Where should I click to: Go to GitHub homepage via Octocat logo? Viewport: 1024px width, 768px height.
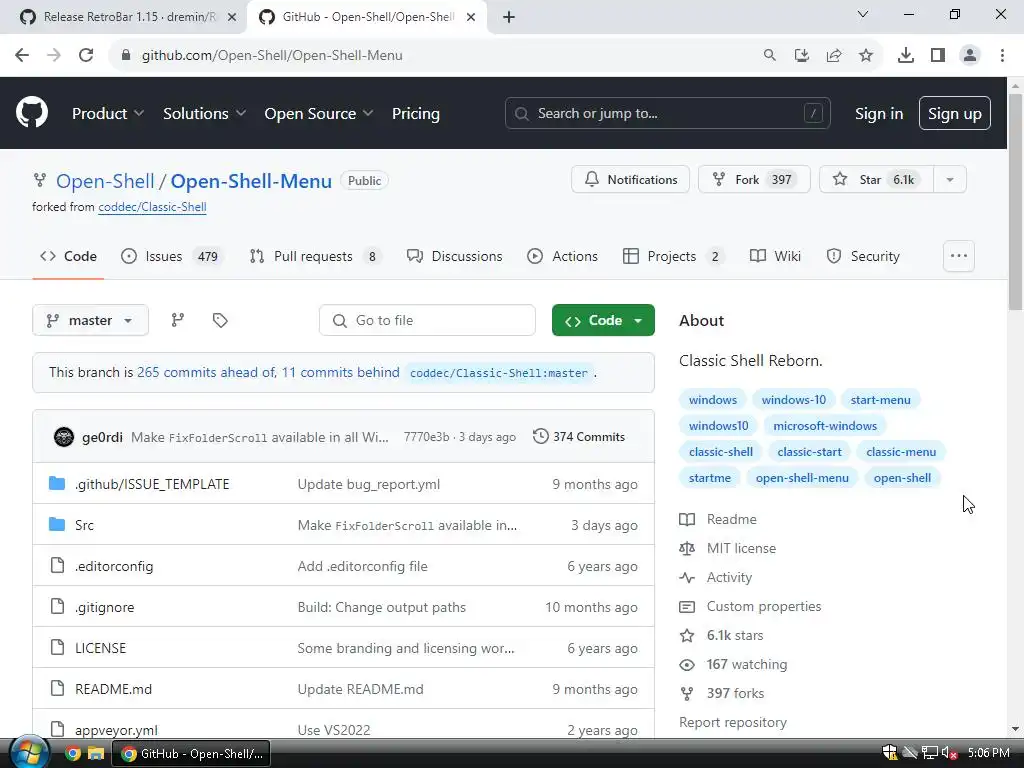31,113
